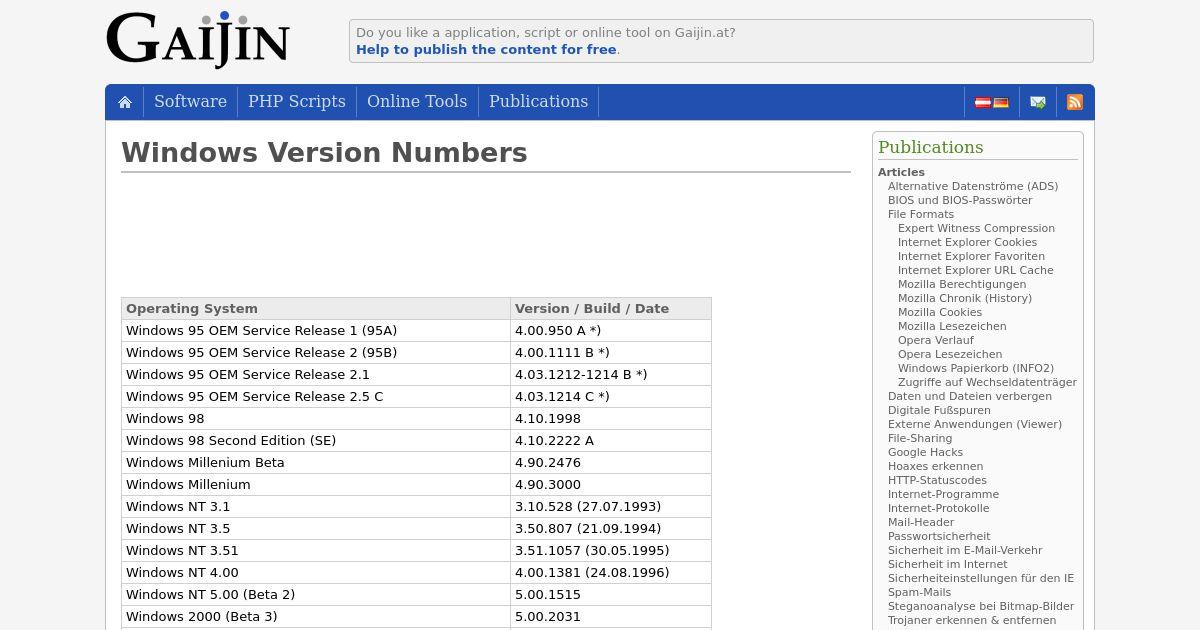Screen dimensions: 1200x630
Task: Click the Articles label in the sidebar
Action: [x=901, y=172]
